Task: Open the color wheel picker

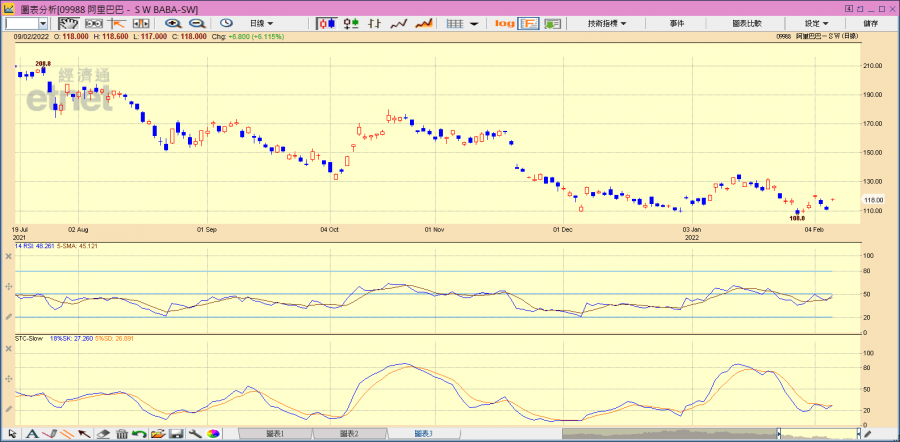Action: 213,434
